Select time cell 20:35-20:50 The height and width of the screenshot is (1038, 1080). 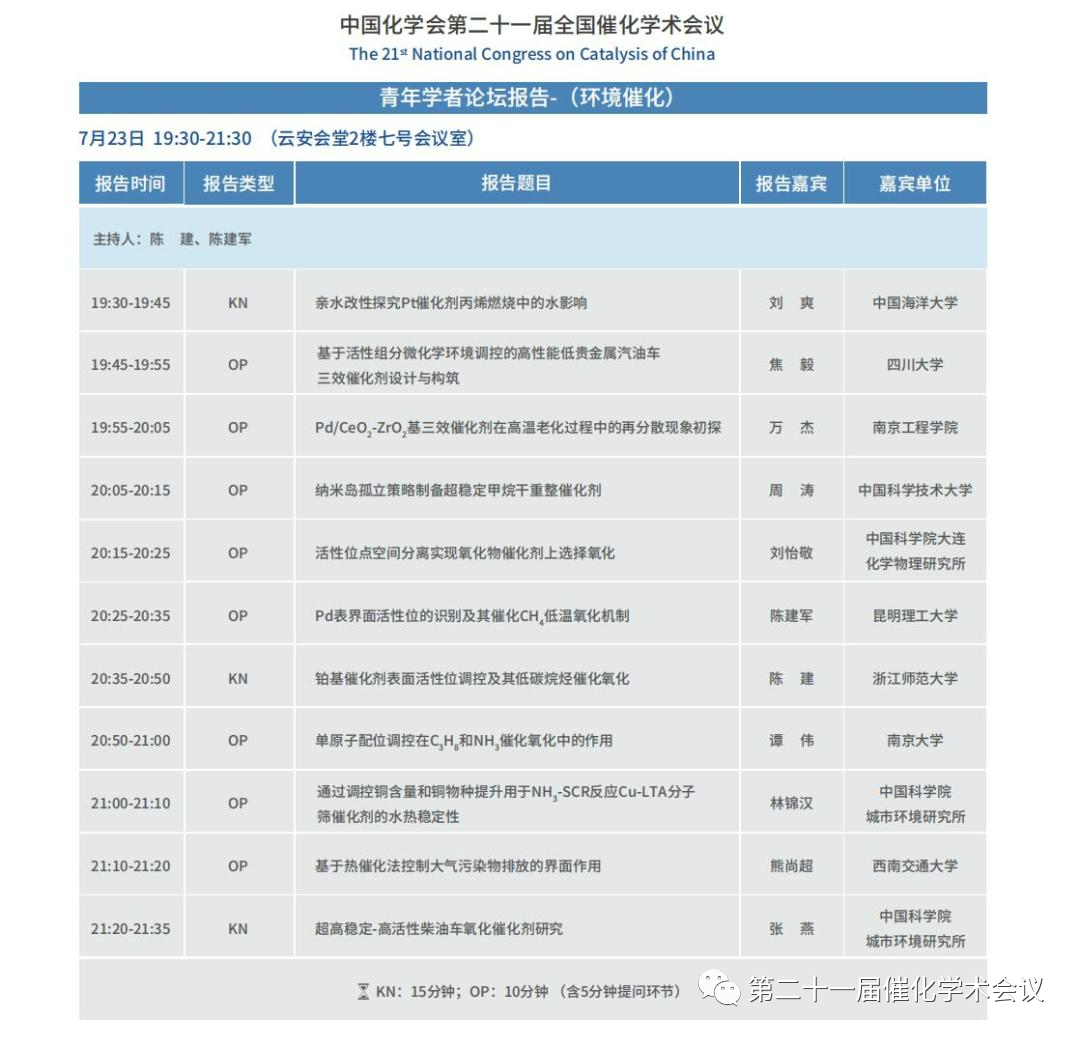(x=130, y=678)
